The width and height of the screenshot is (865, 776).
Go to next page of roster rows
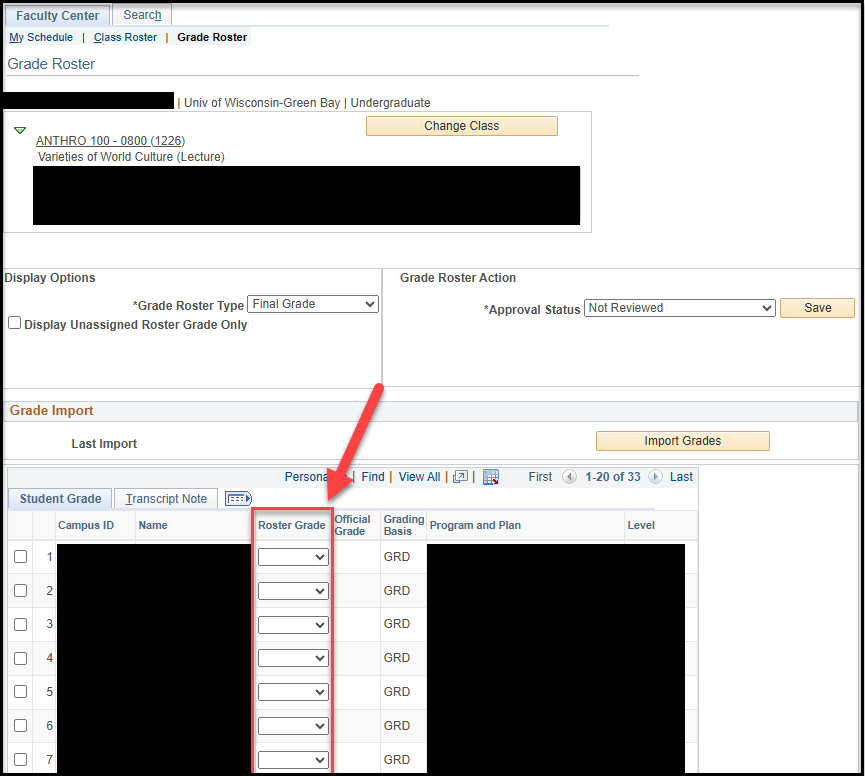(655, 477)
